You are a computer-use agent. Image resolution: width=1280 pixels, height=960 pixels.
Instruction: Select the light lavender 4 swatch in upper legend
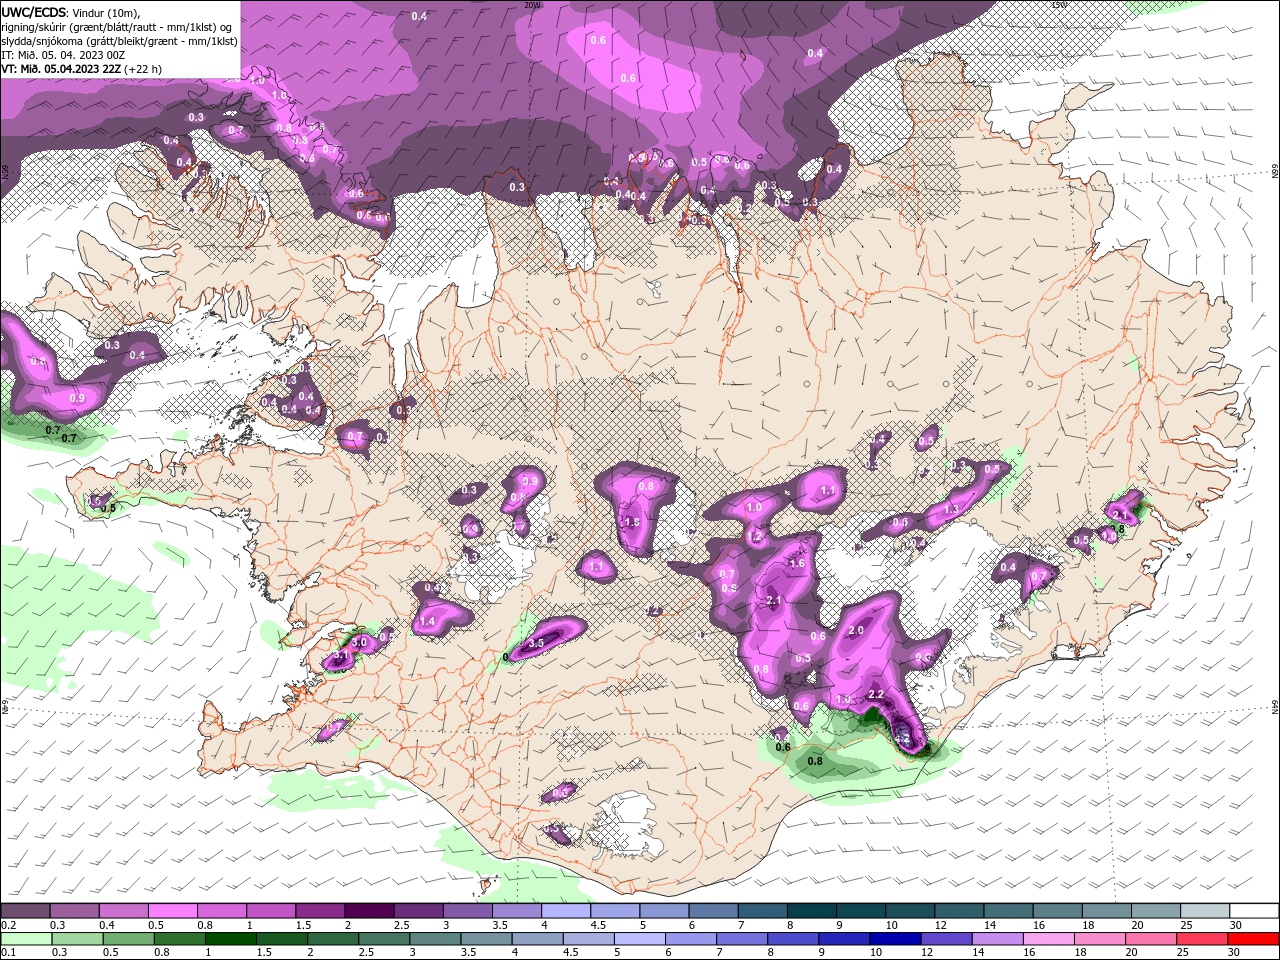565,911
